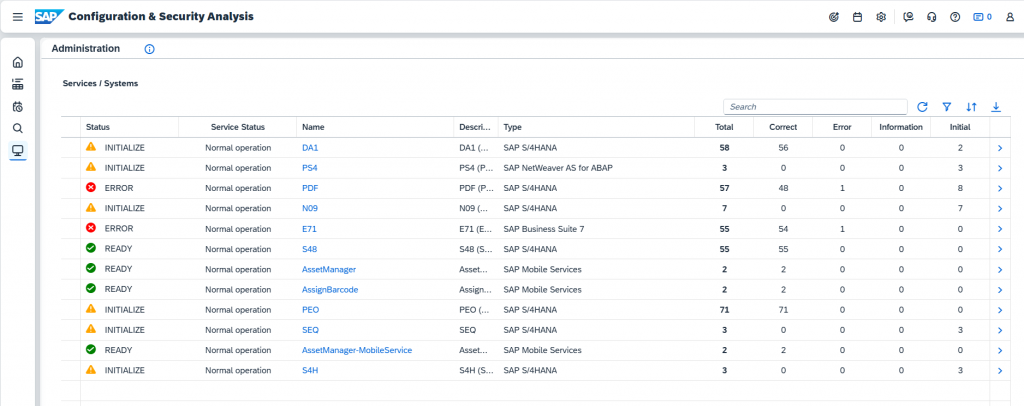Click the Initial column header
This screenshot has width=1024, height=406.
point(959,127)
